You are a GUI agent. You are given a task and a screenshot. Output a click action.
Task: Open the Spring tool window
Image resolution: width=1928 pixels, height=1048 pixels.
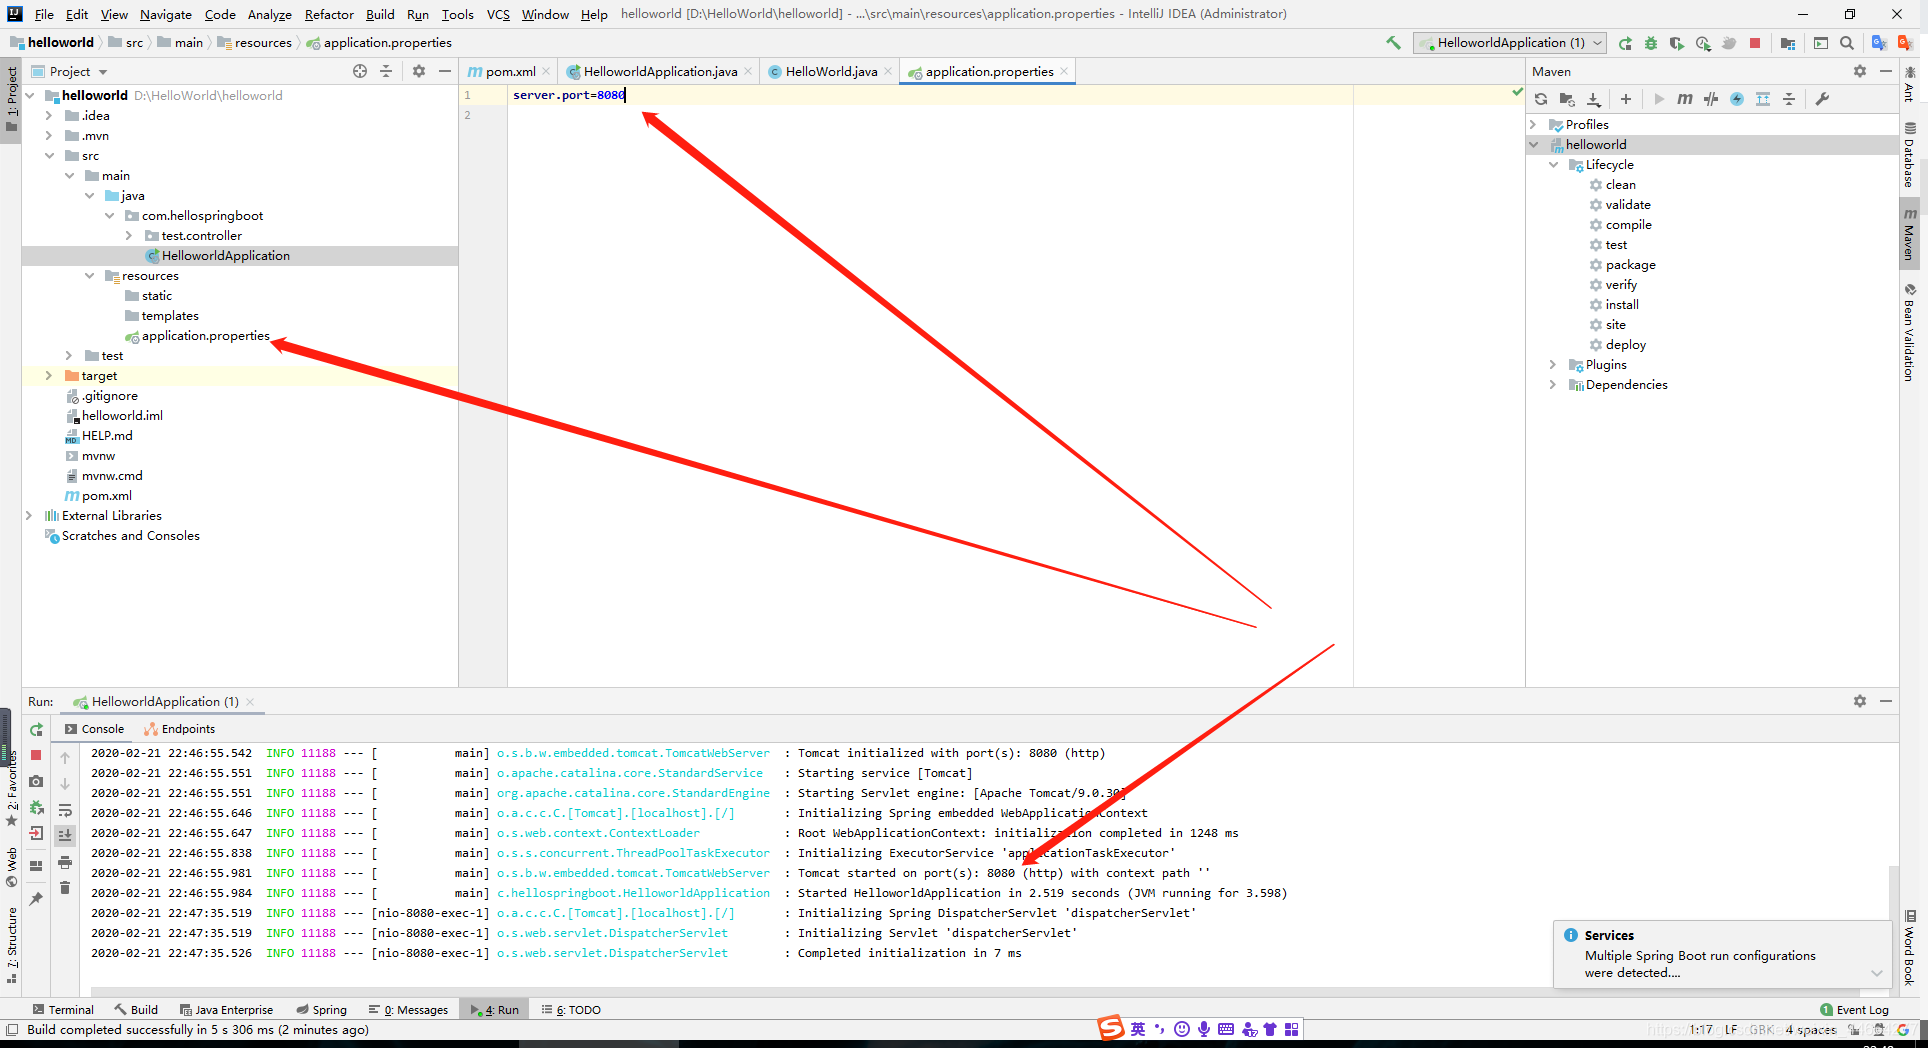pos(321,1010)
